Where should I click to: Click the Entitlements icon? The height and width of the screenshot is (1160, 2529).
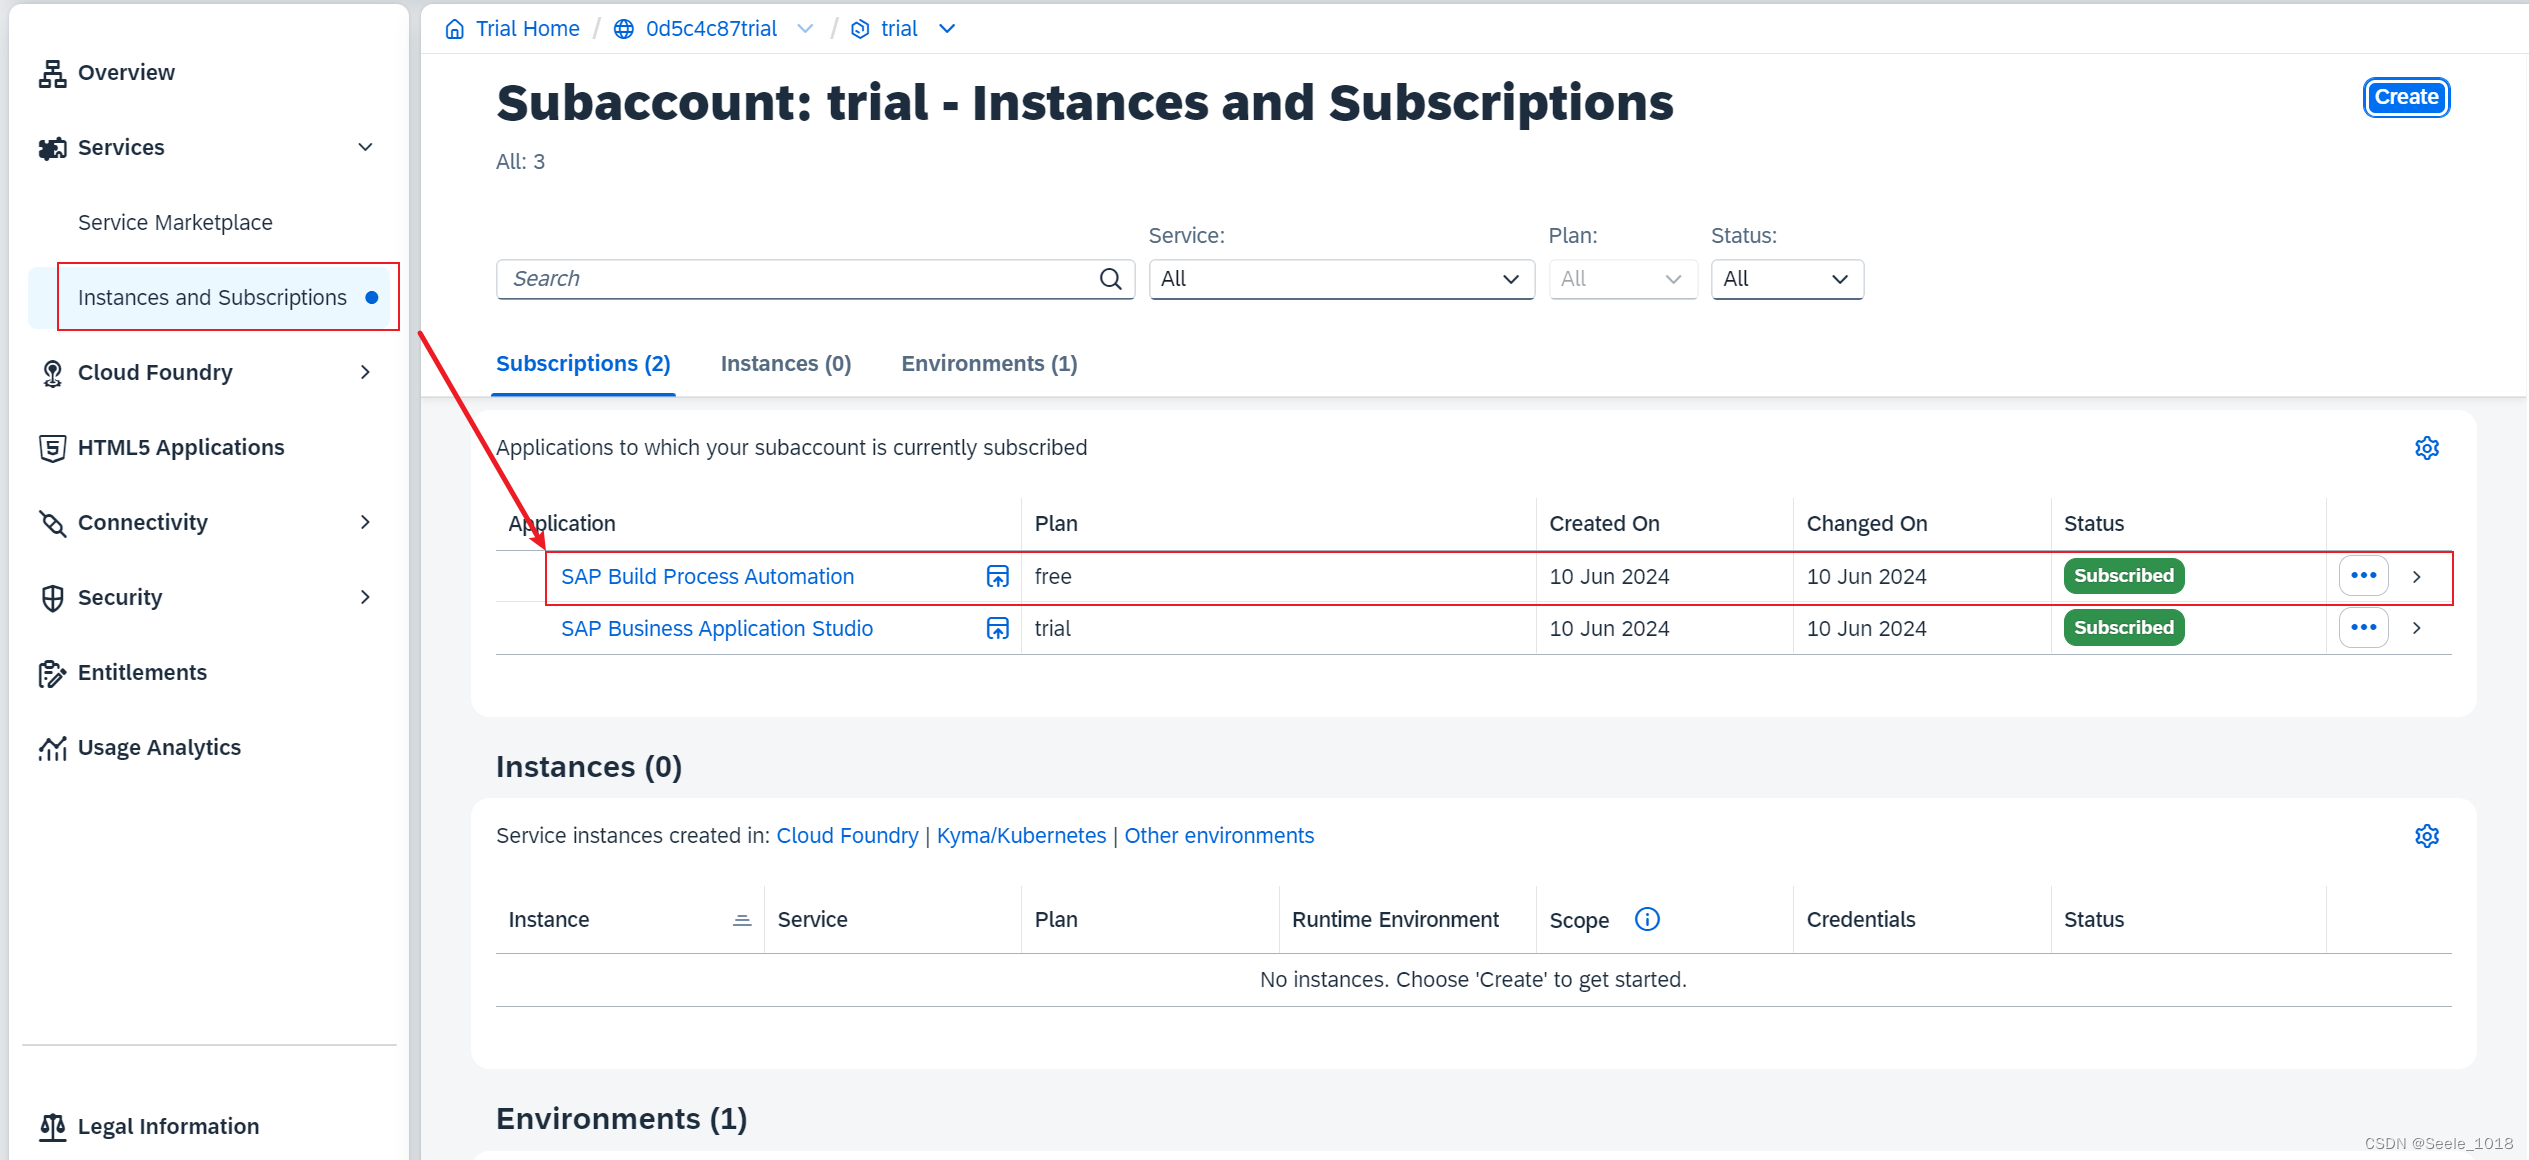point(52,673)
